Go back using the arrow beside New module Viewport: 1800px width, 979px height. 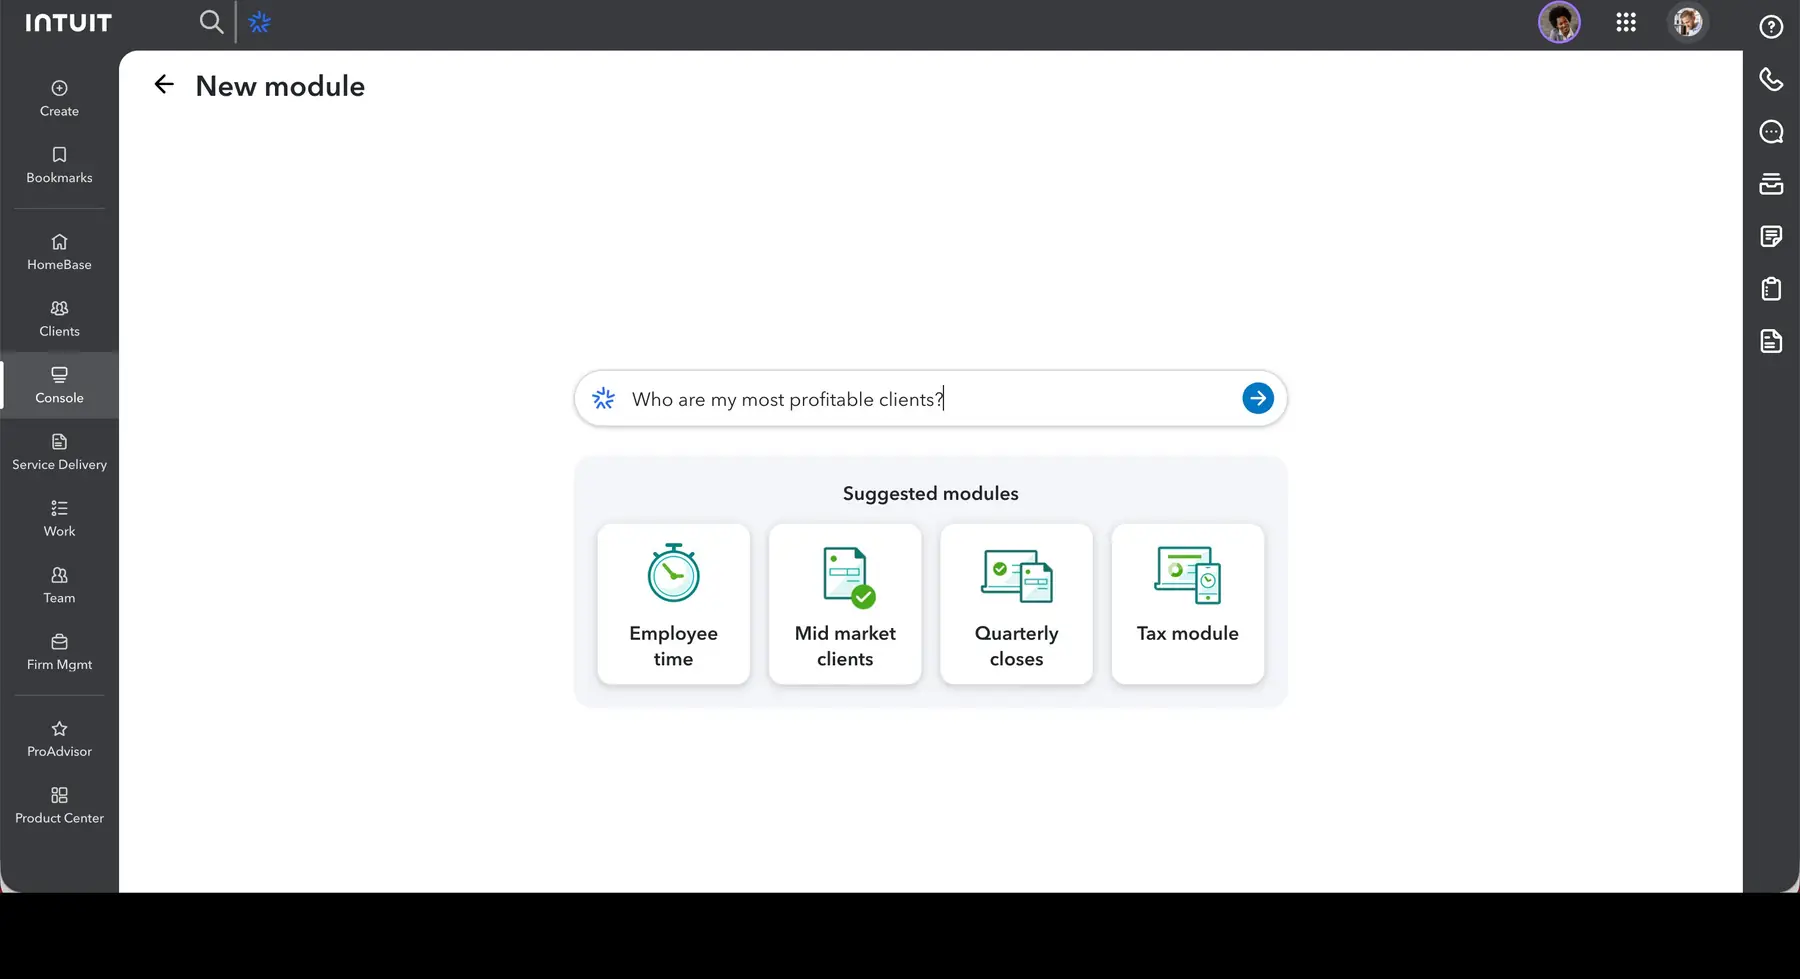click(164, 85)
